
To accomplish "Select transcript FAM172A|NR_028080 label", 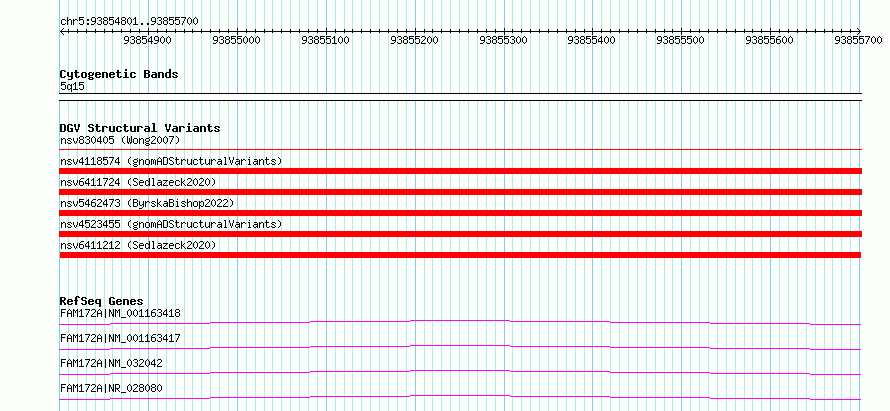I will pyautogui.click(x=111, y=388).
